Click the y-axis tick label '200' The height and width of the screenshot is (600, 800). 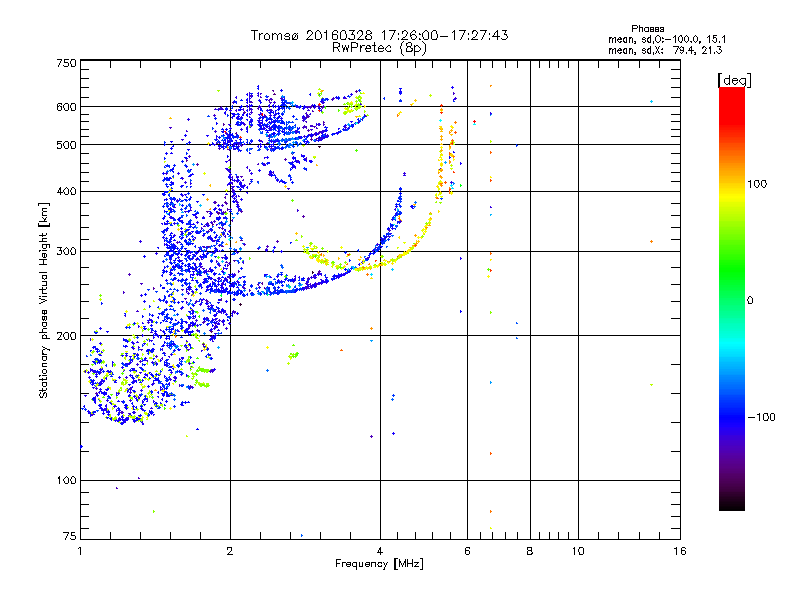pyautogui.click(x=66, y=336)
